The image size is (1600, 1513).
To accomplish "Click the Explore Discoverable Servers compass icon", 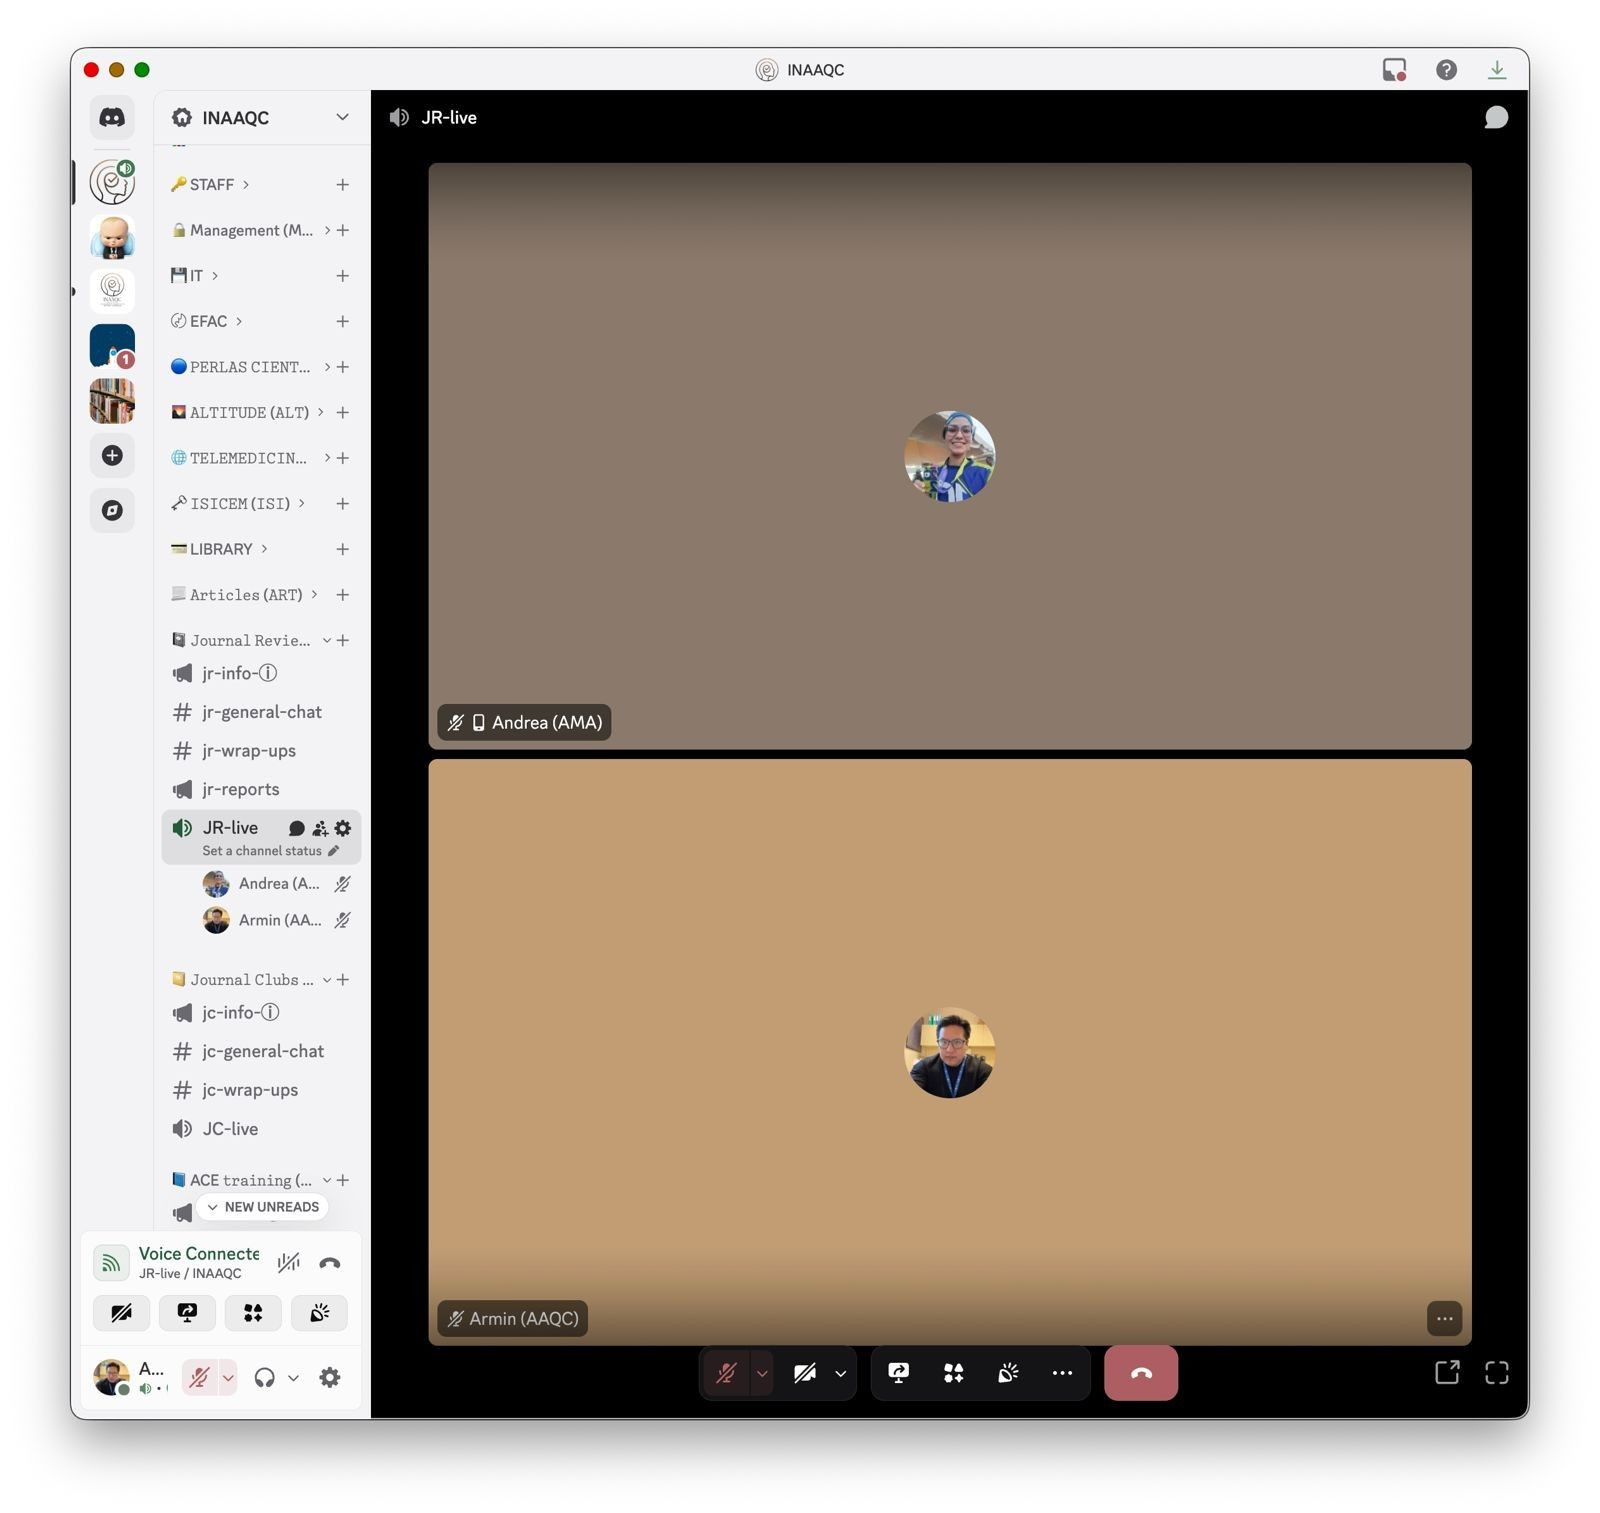I will click(112, 510).
